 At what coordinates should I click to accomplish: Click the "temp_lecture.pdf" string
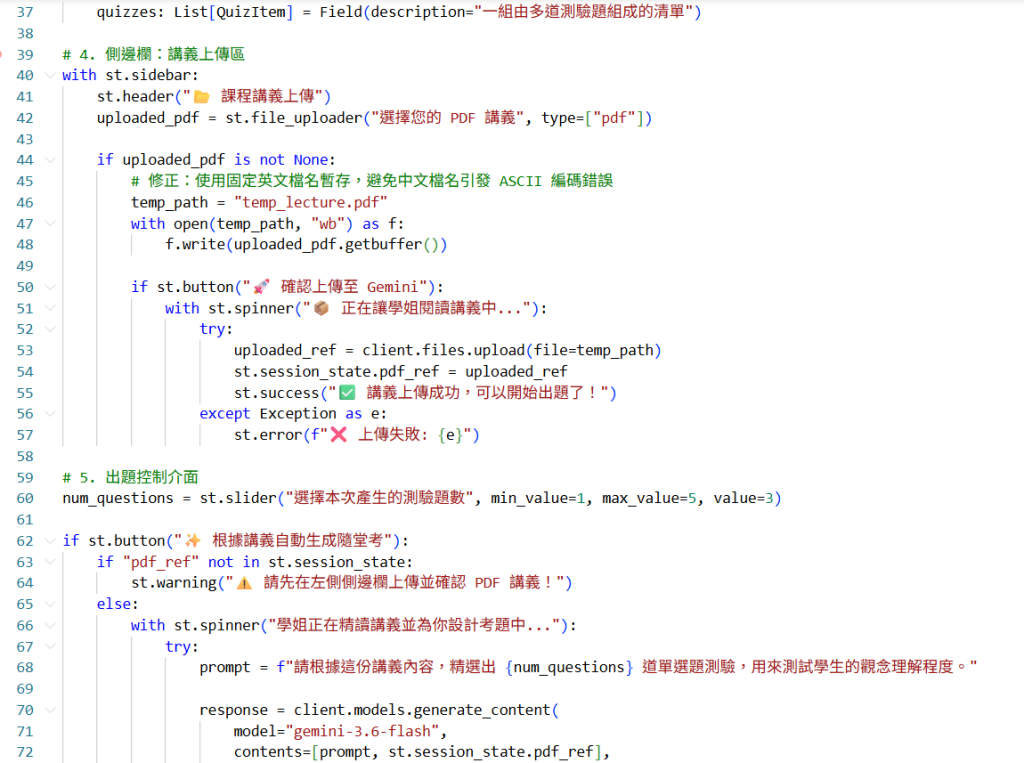pos(311,203)
